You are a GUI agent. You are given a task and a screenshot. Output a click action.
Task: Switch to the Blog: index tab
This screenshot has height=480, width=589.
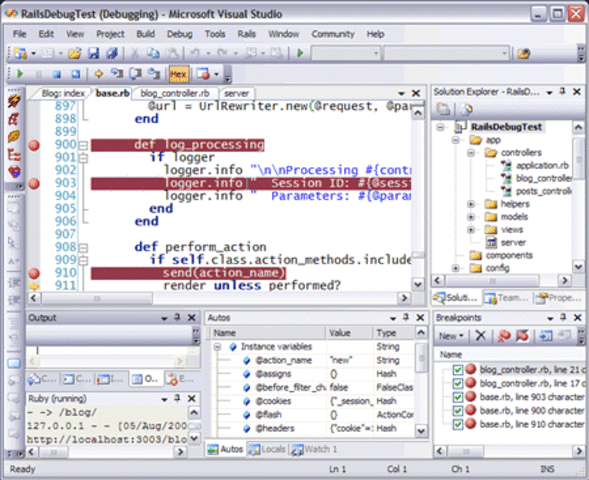pyautogui.click(x=63, y=93)
